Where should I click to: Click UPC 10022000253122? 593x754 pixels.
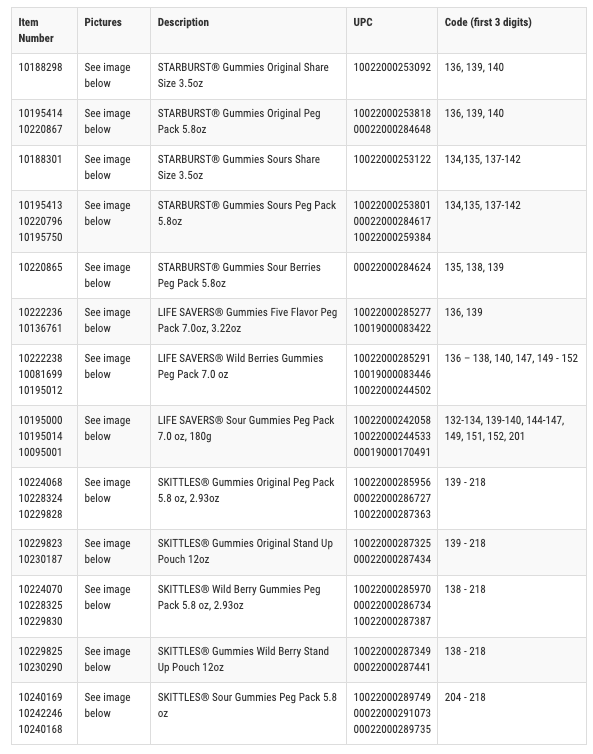[x=392, y=159]
